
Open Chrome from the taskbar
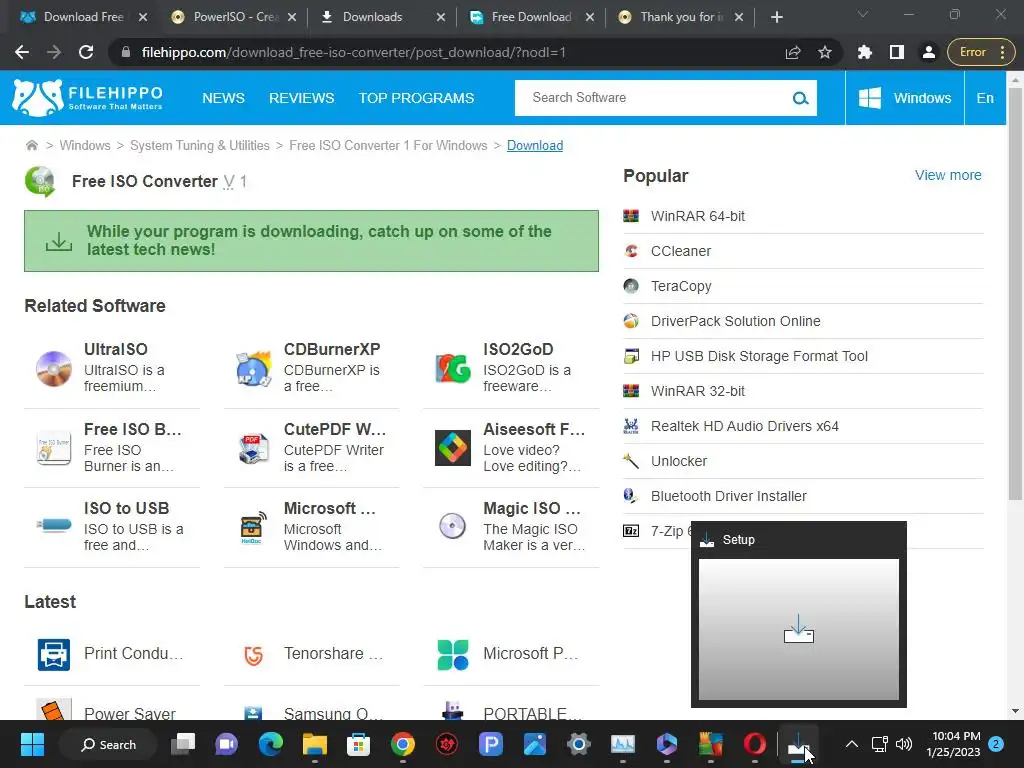coord(403,744)
